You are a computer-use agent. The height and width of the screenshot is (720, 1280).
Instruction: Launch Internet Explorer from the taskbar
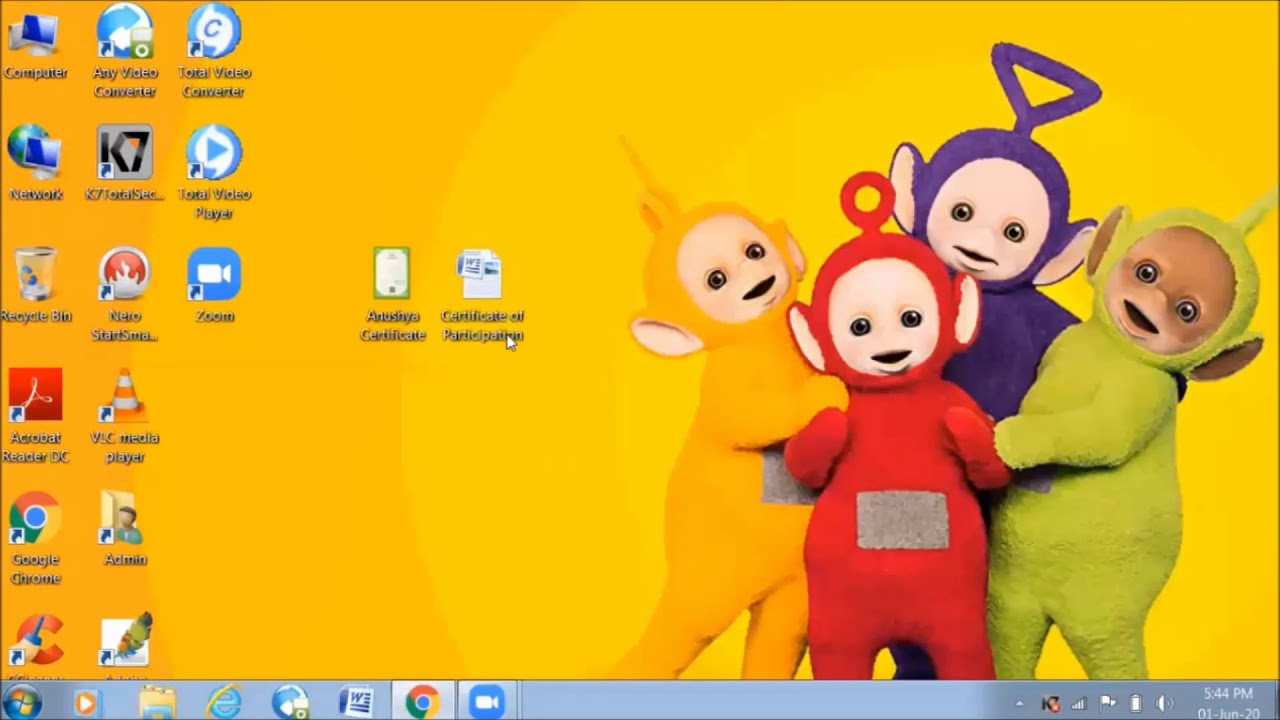(x=224, y=702)
